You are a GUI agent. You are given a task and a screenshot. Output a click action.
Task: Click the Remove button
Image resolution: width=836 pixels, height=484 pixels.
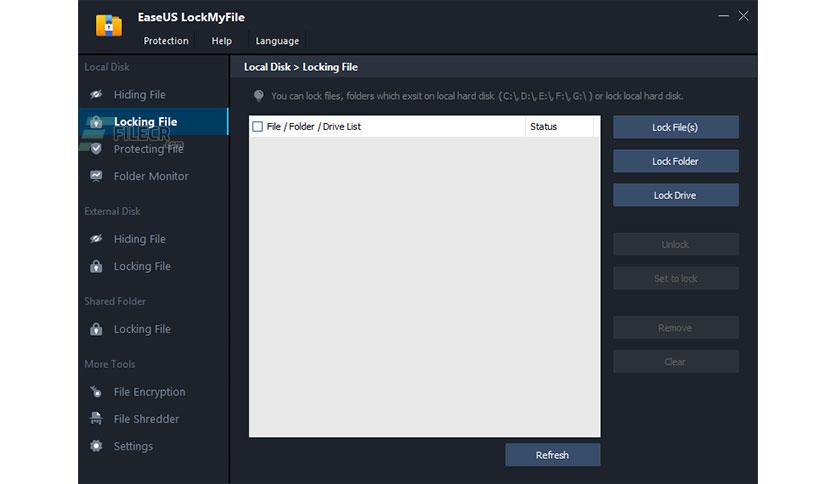pos(676,328)
